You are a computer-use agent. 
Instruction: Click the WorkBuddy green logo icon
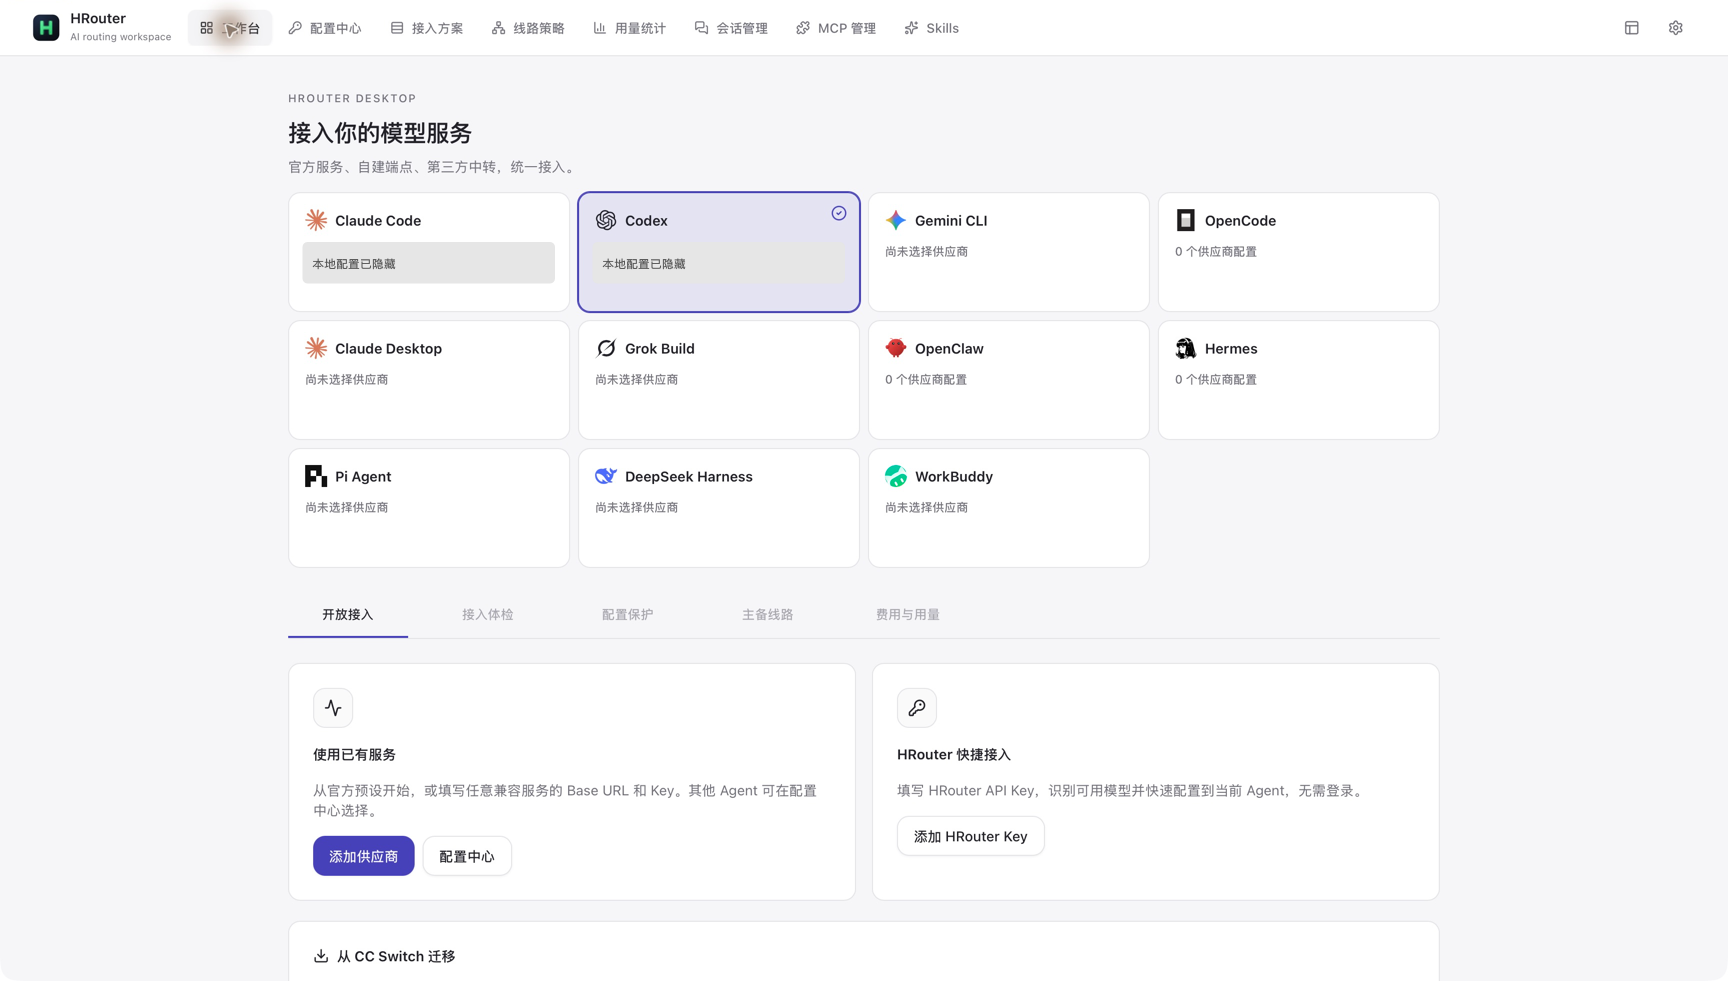point(896,476)
